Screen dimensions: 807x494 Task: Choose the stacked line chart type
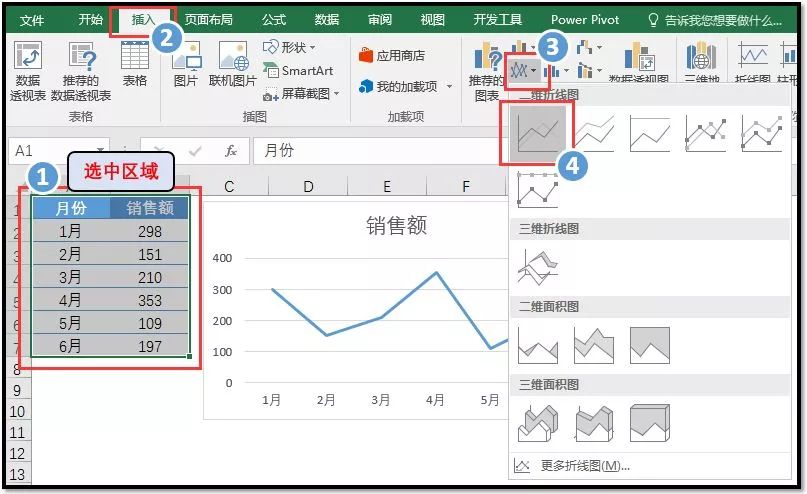(x=594, y=133)
